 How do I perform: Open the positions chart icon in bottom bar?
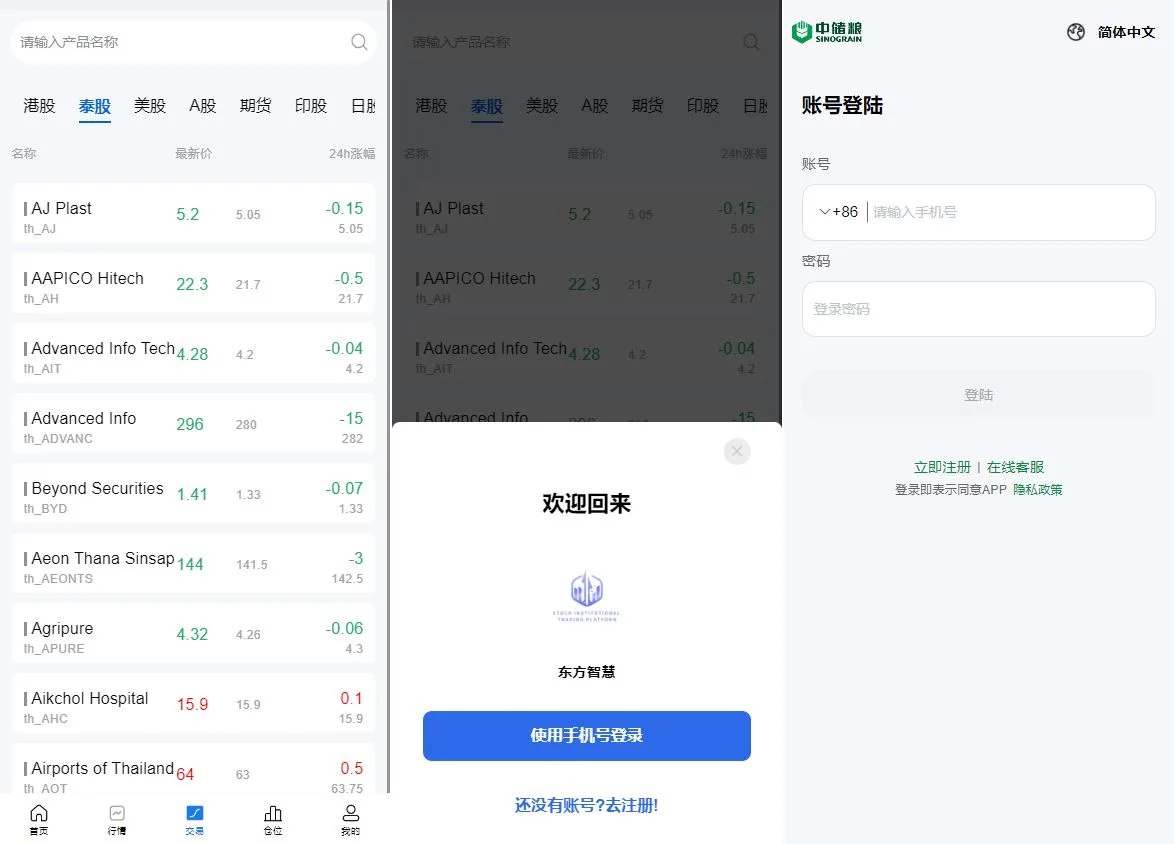pos(273,819)
